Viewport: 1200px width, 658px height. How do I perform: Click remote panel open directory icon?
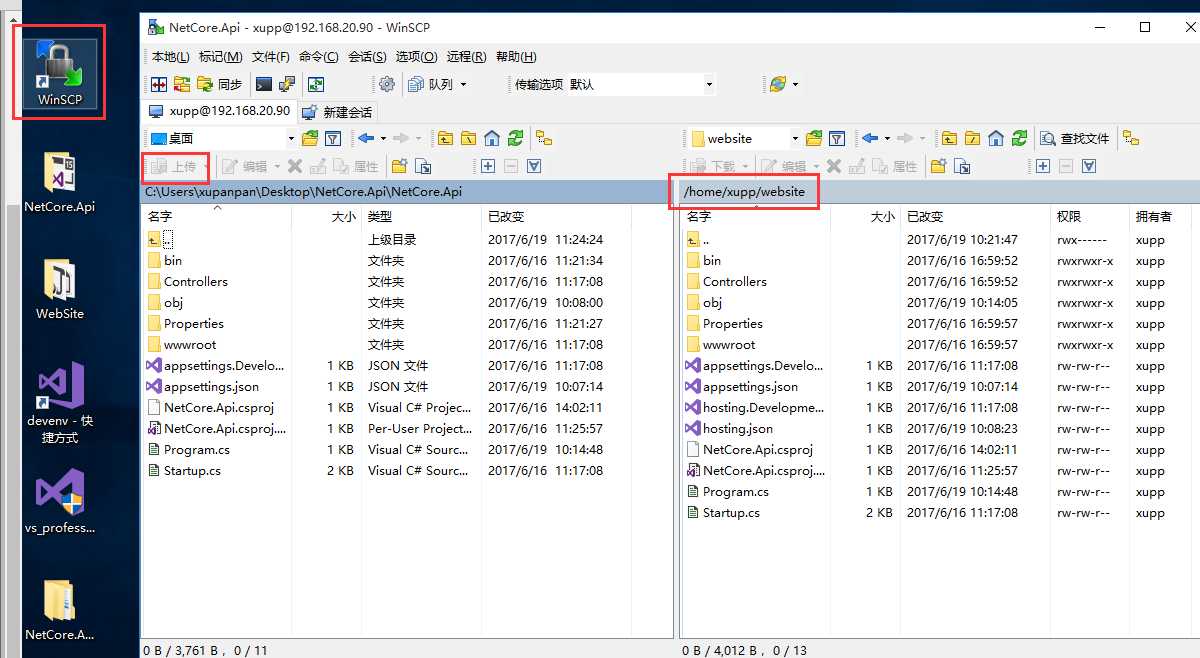point(814,138)
